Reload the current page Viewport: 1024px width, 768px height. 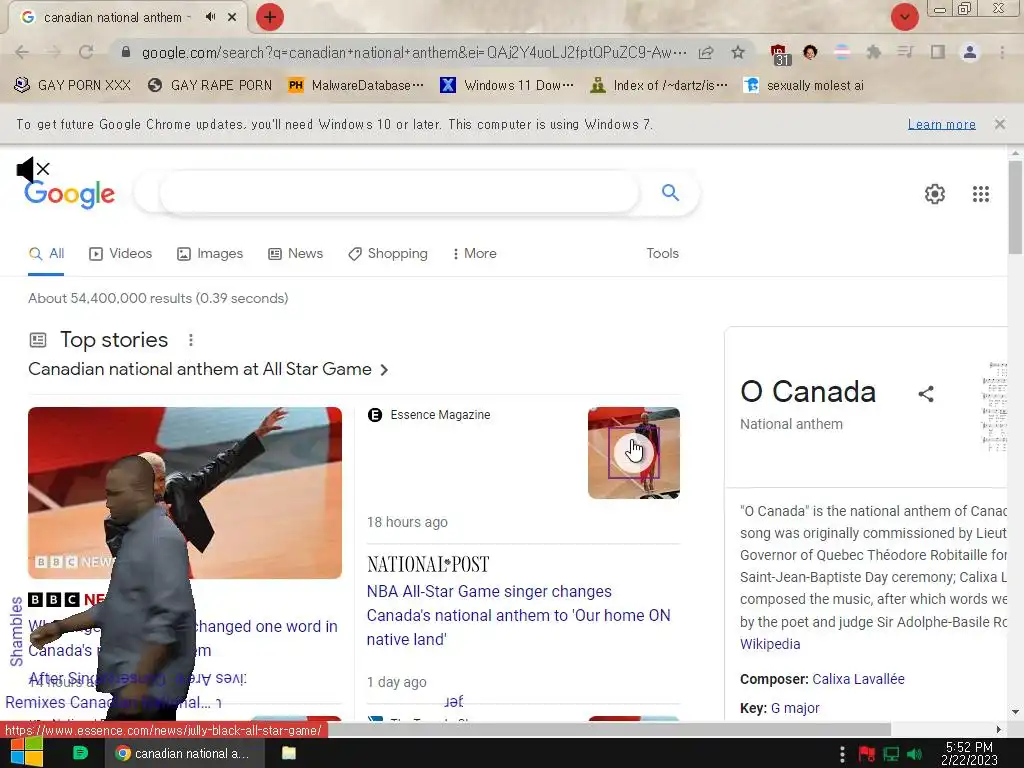[86, 52]
